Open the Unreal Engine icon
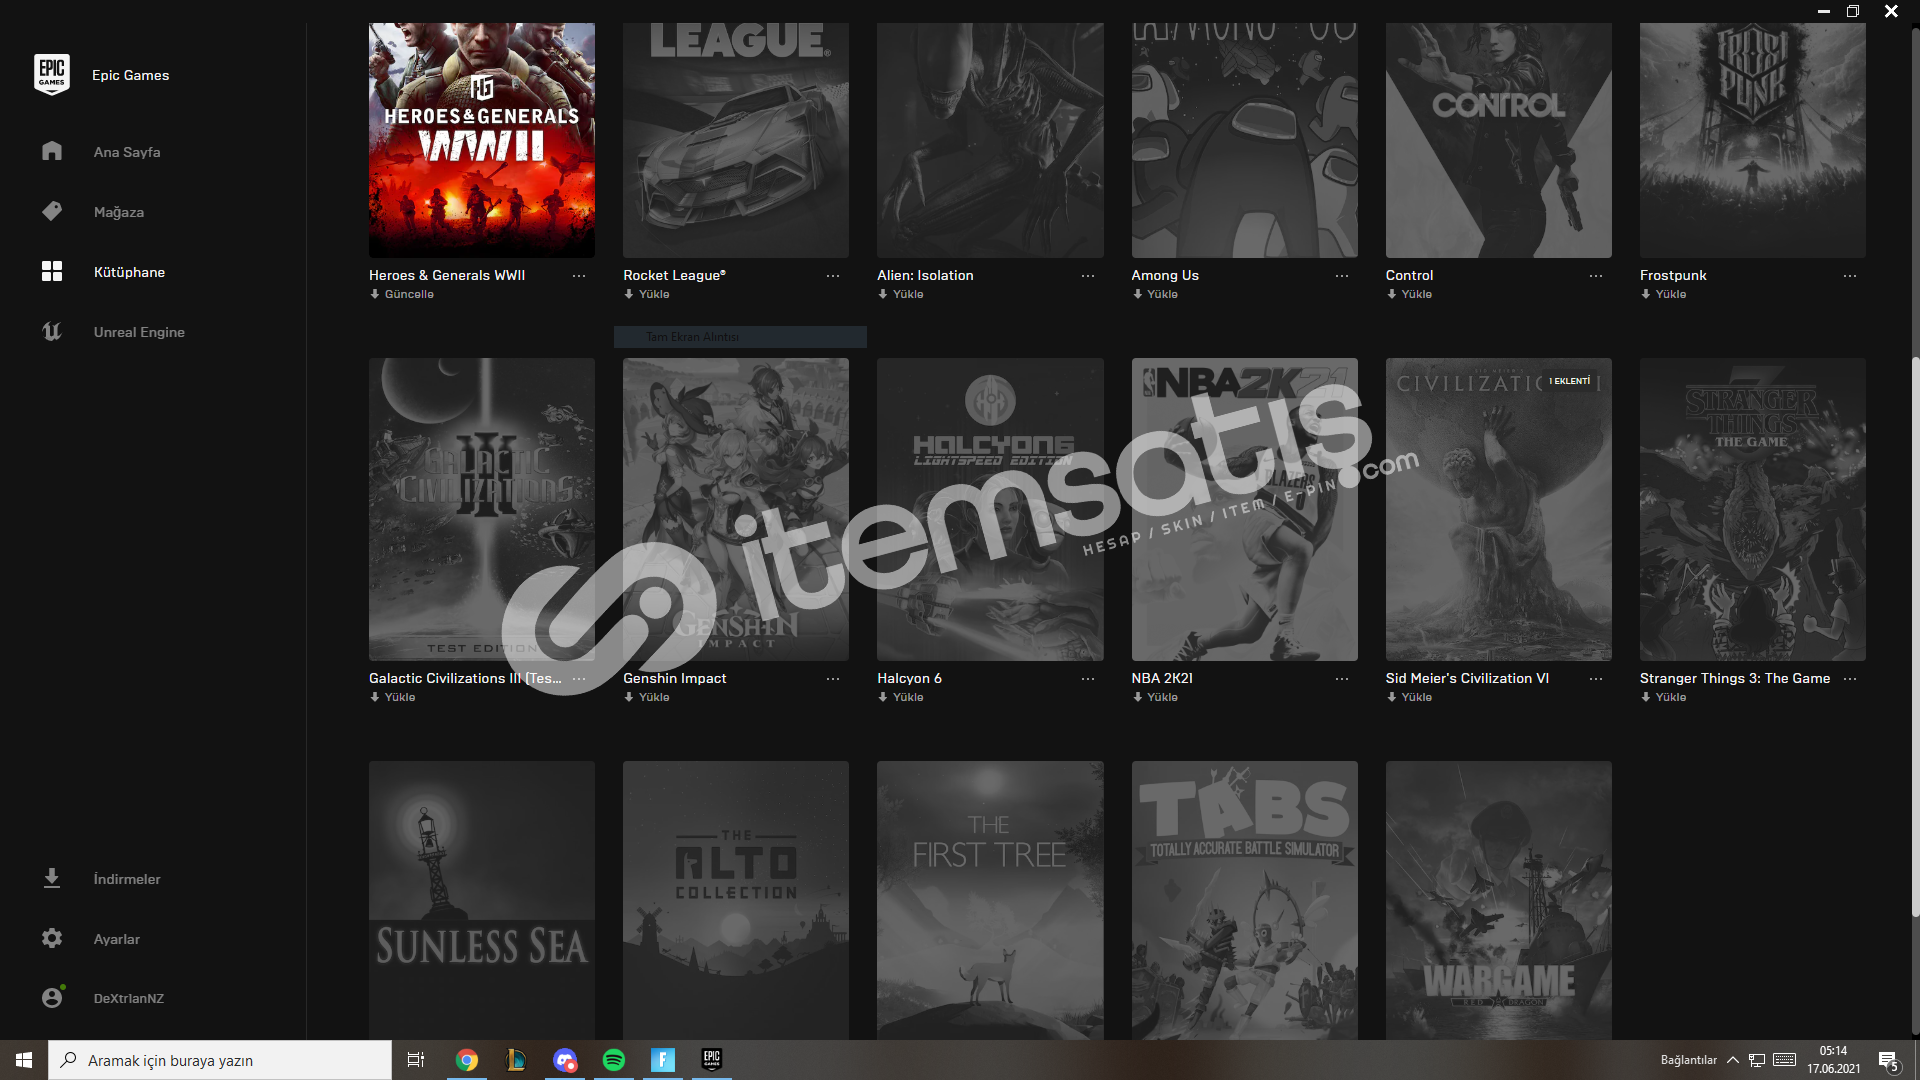The height and width of the screenshot is (1080, 1920). (x=52, y=331)
